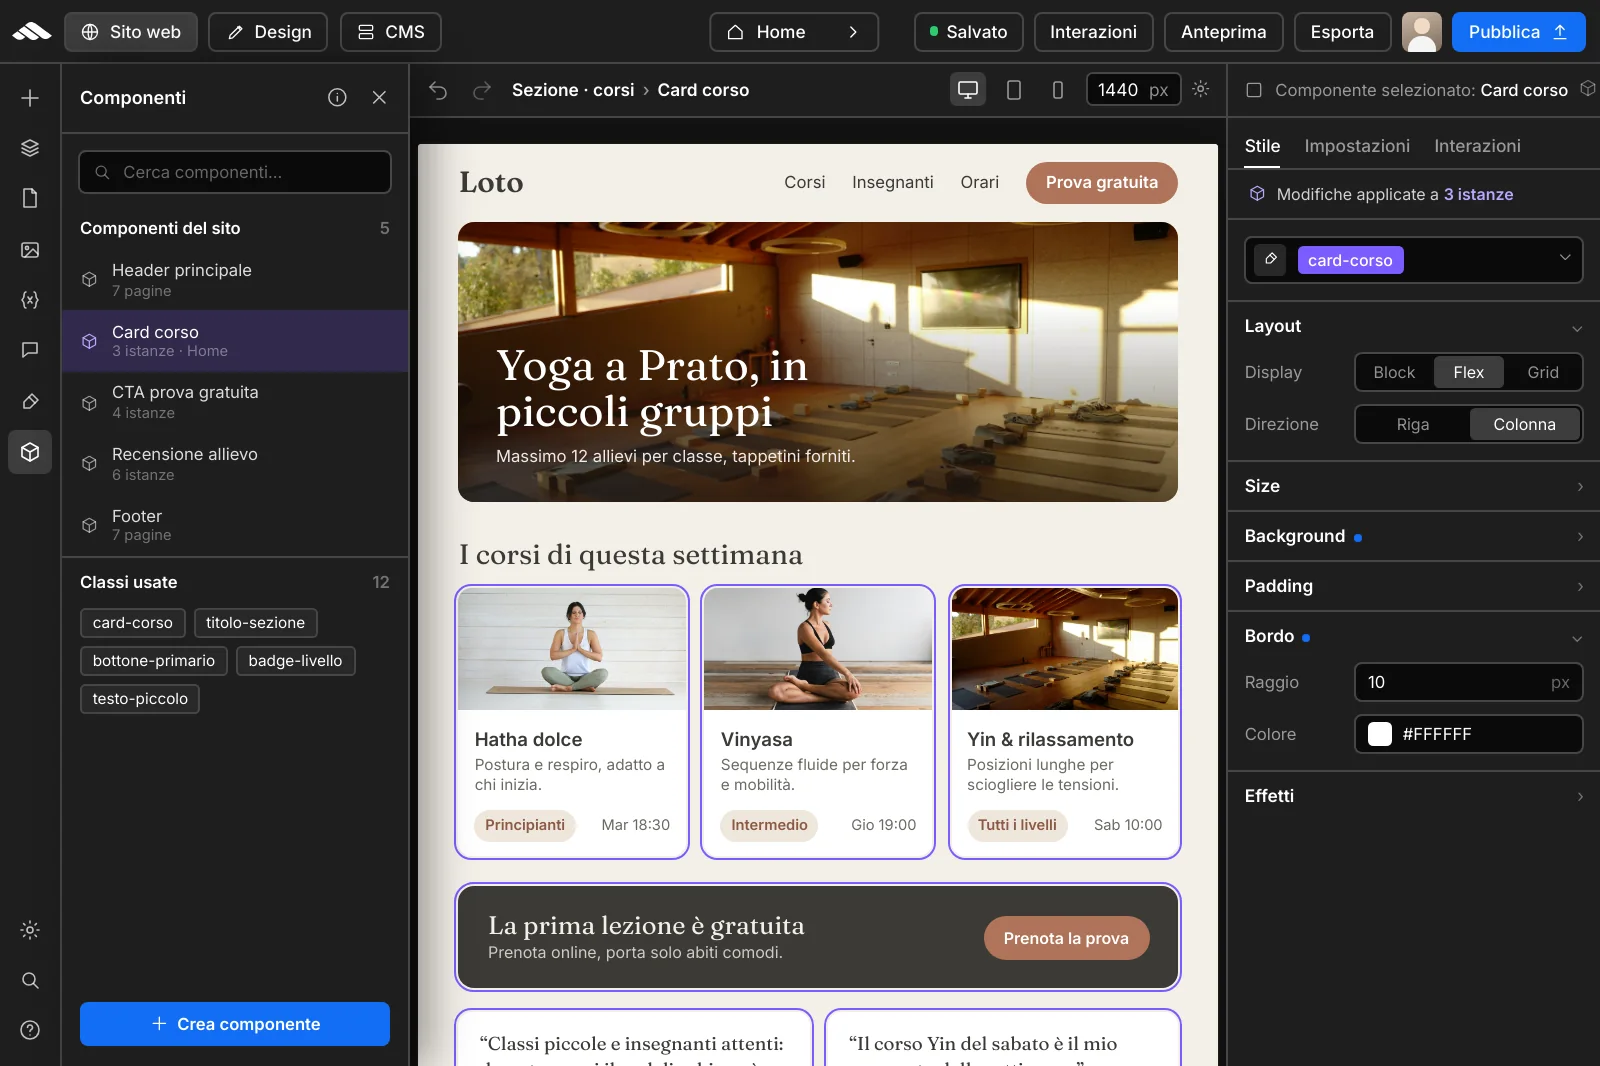This screenshot has width=1600, height=1066.
Task: Click the Cerca componenti search field
Action: (x=235, y=172)
